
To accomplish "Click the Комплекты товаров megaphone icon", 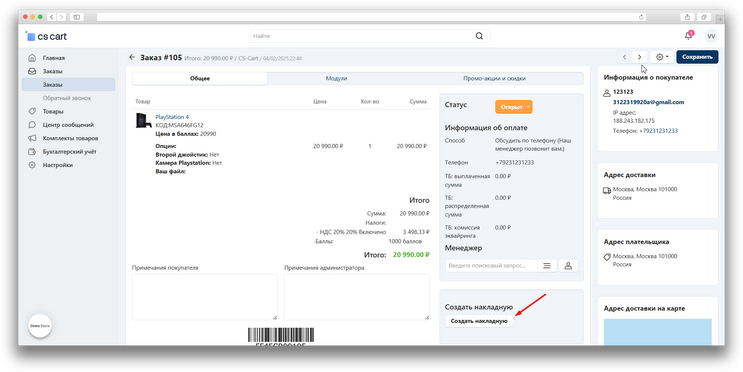I will coord(32,138).
